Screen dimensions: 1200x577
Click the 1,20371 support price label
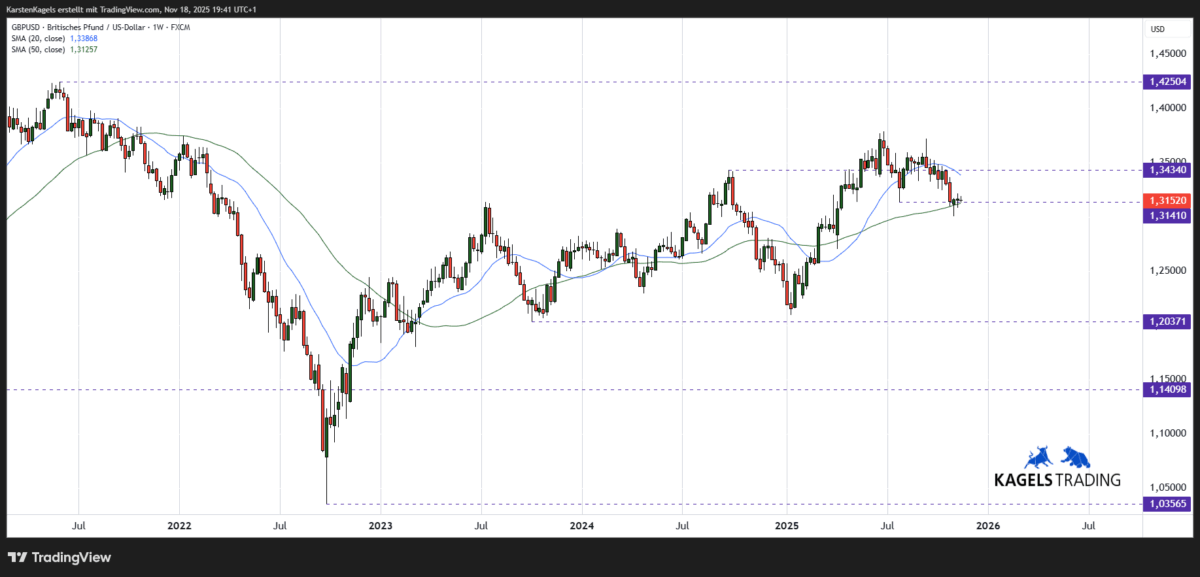pos(1168,323)
